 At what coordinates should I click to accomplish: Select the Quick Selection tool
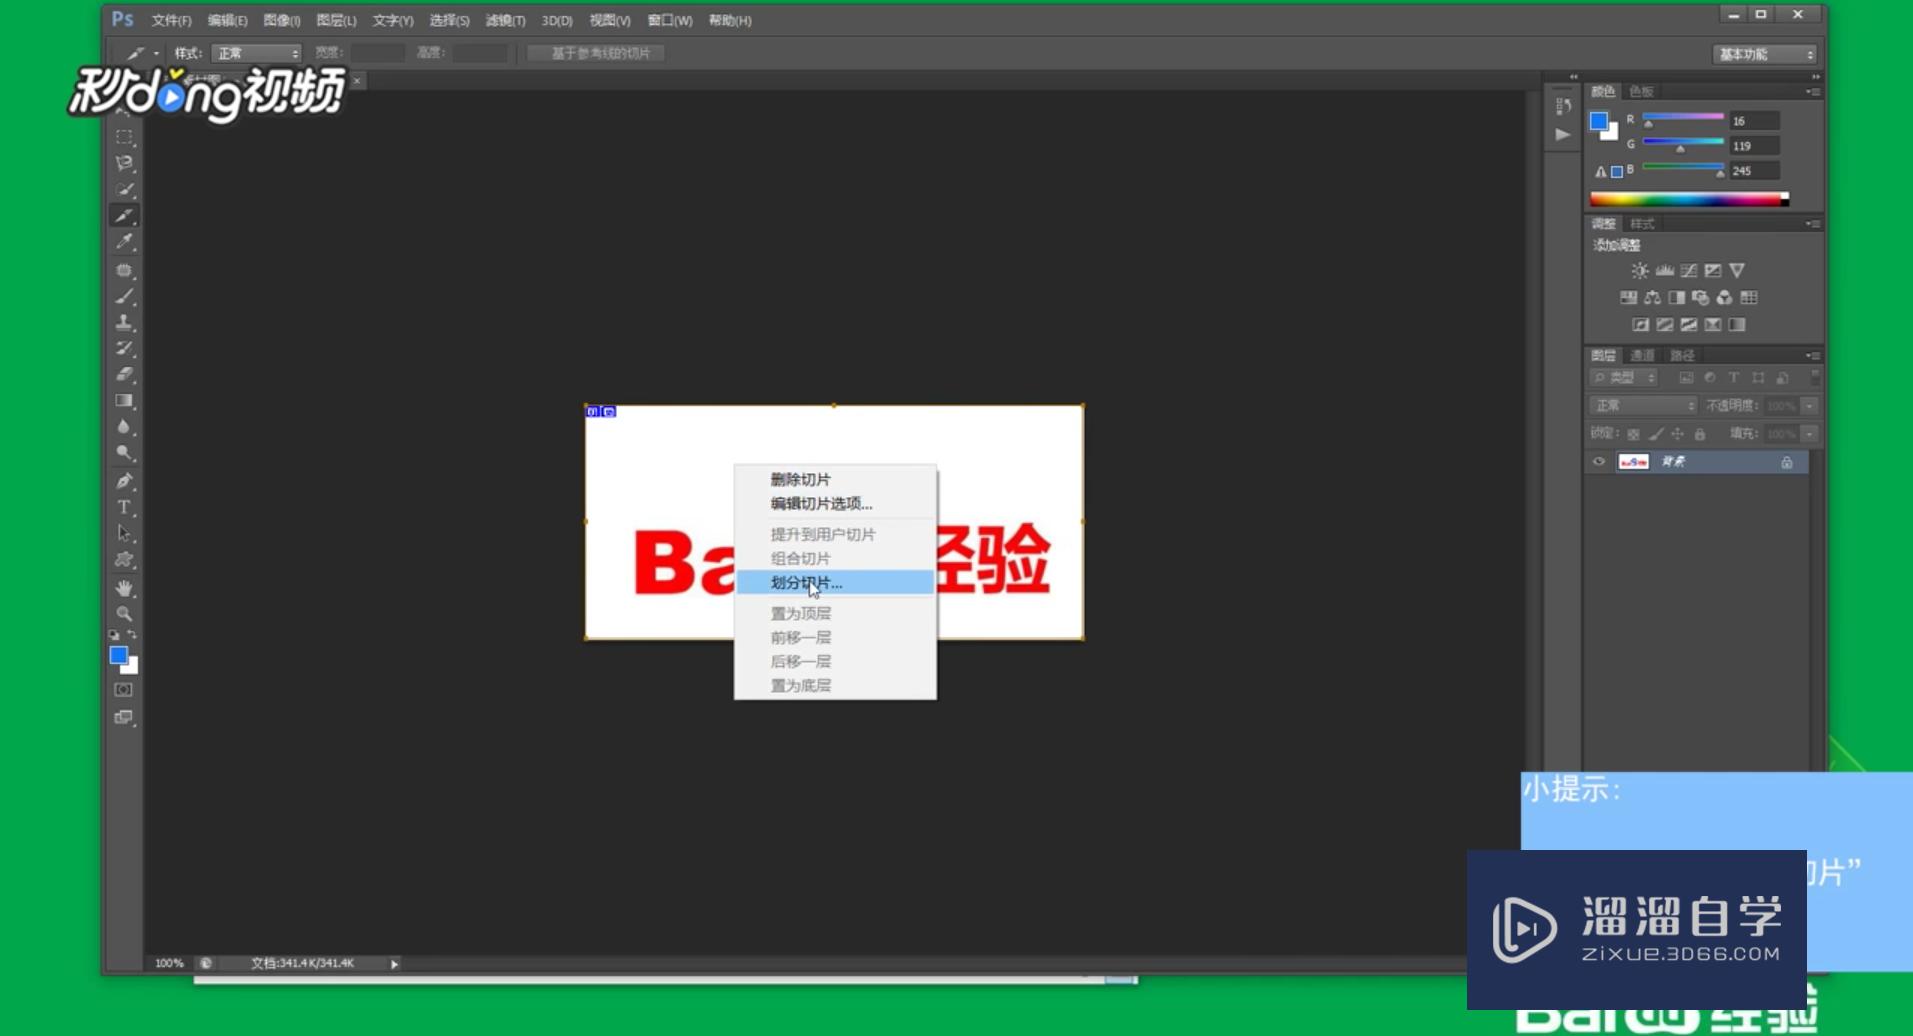point(124,189)
